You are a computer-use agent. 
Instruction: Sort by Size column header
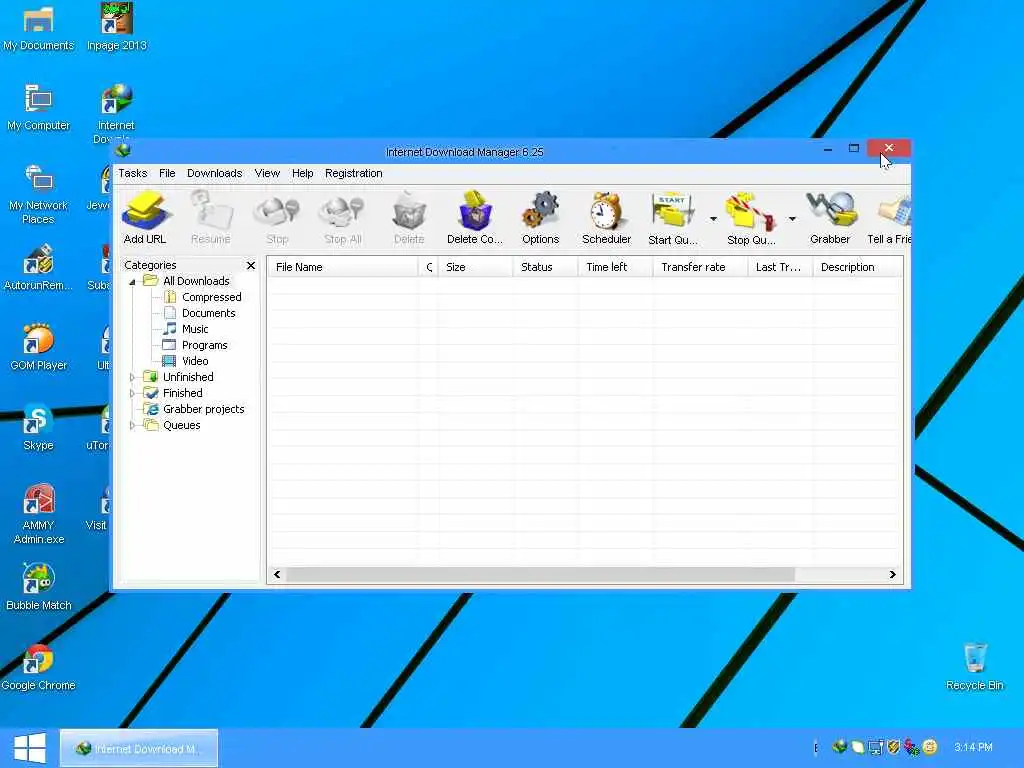click(x=475, y=267)
